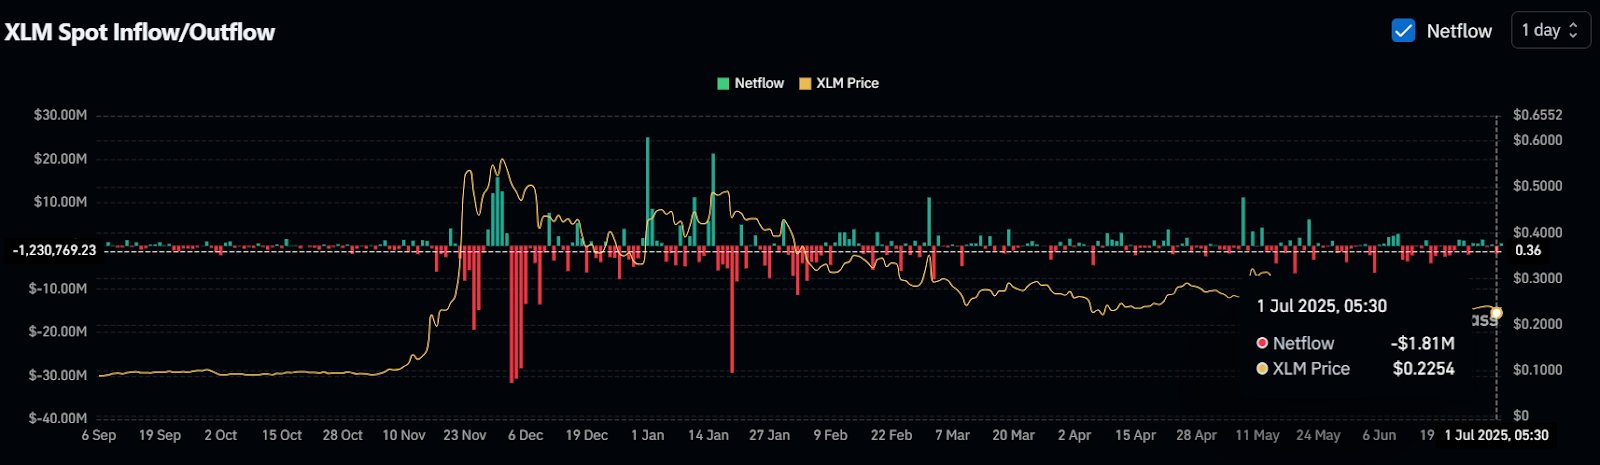The height and width of the screenshot is (465, 1600).
Task: Click the yellow XLM Price legend swatch
Action: pyautogui.click(x=805, y=83)
